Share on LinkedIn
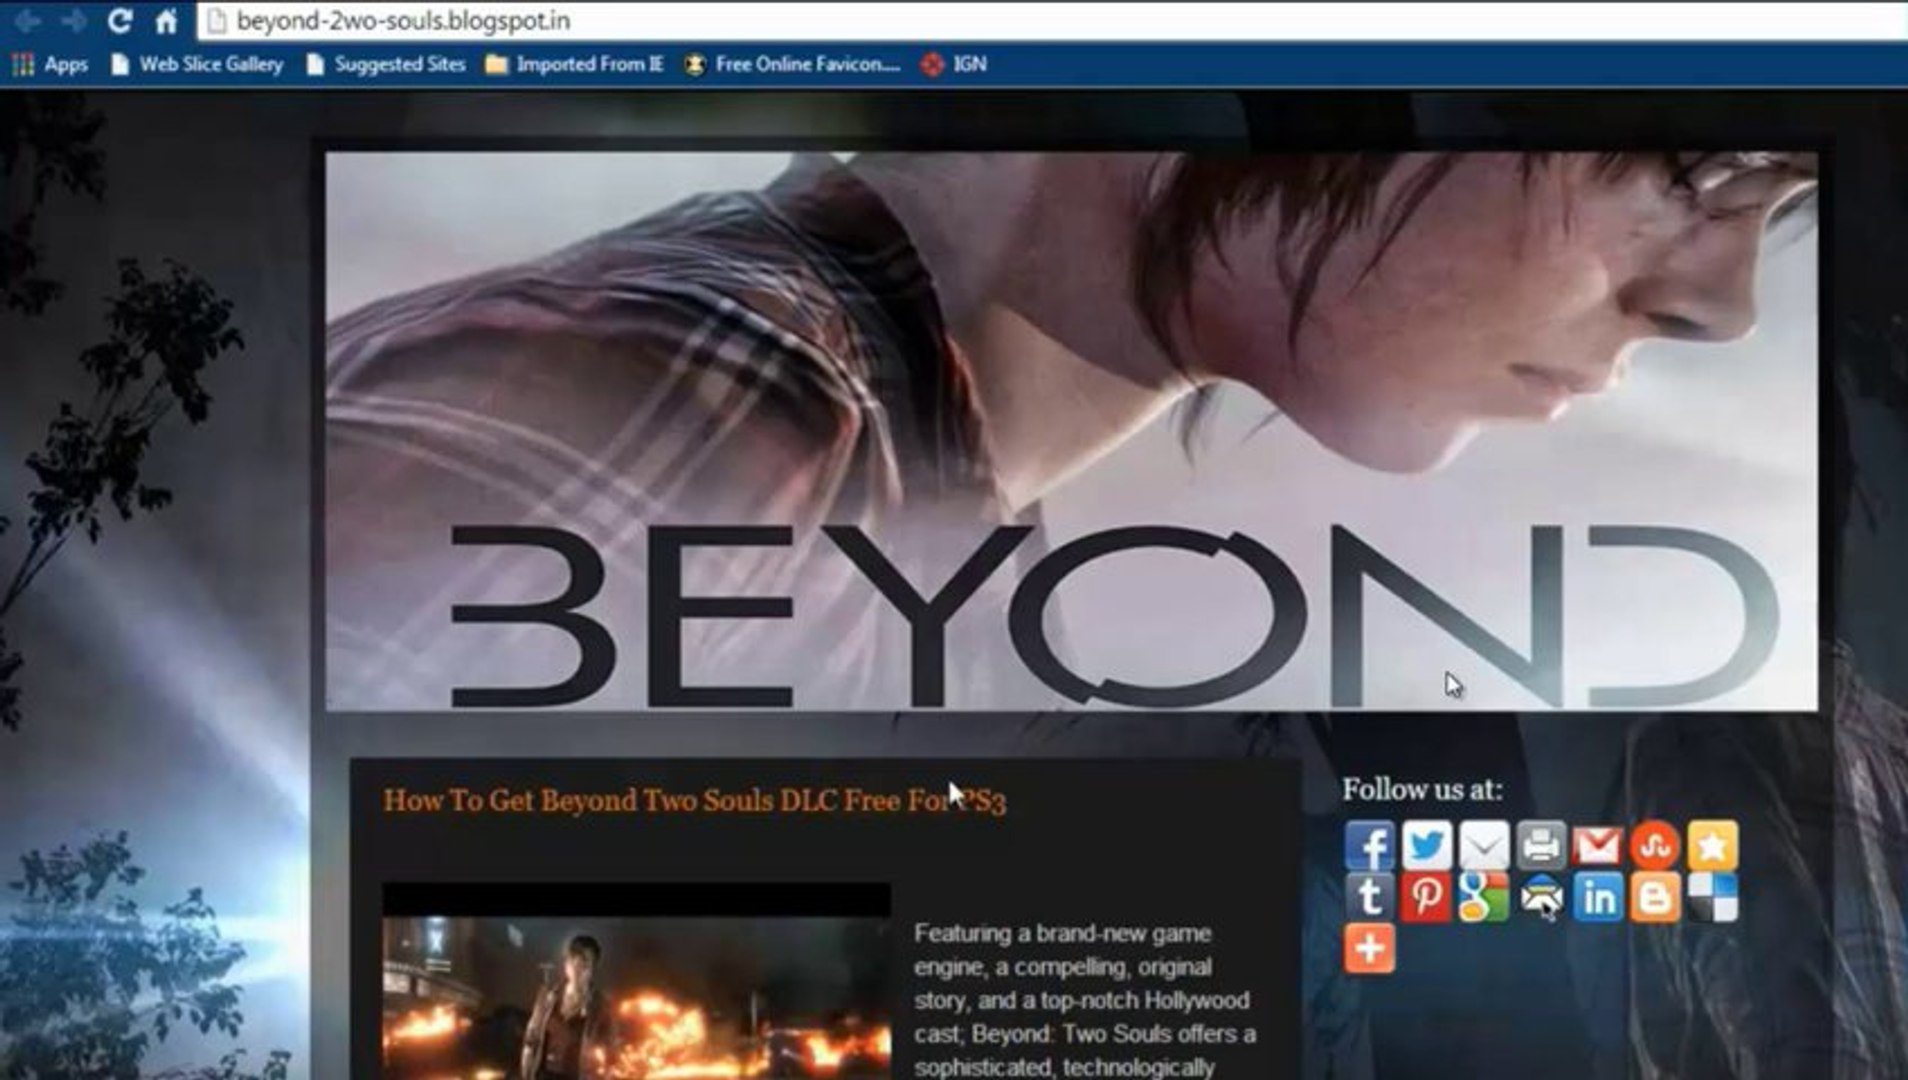Viewport: 1908px width, 1080px height. [1598, 897]
